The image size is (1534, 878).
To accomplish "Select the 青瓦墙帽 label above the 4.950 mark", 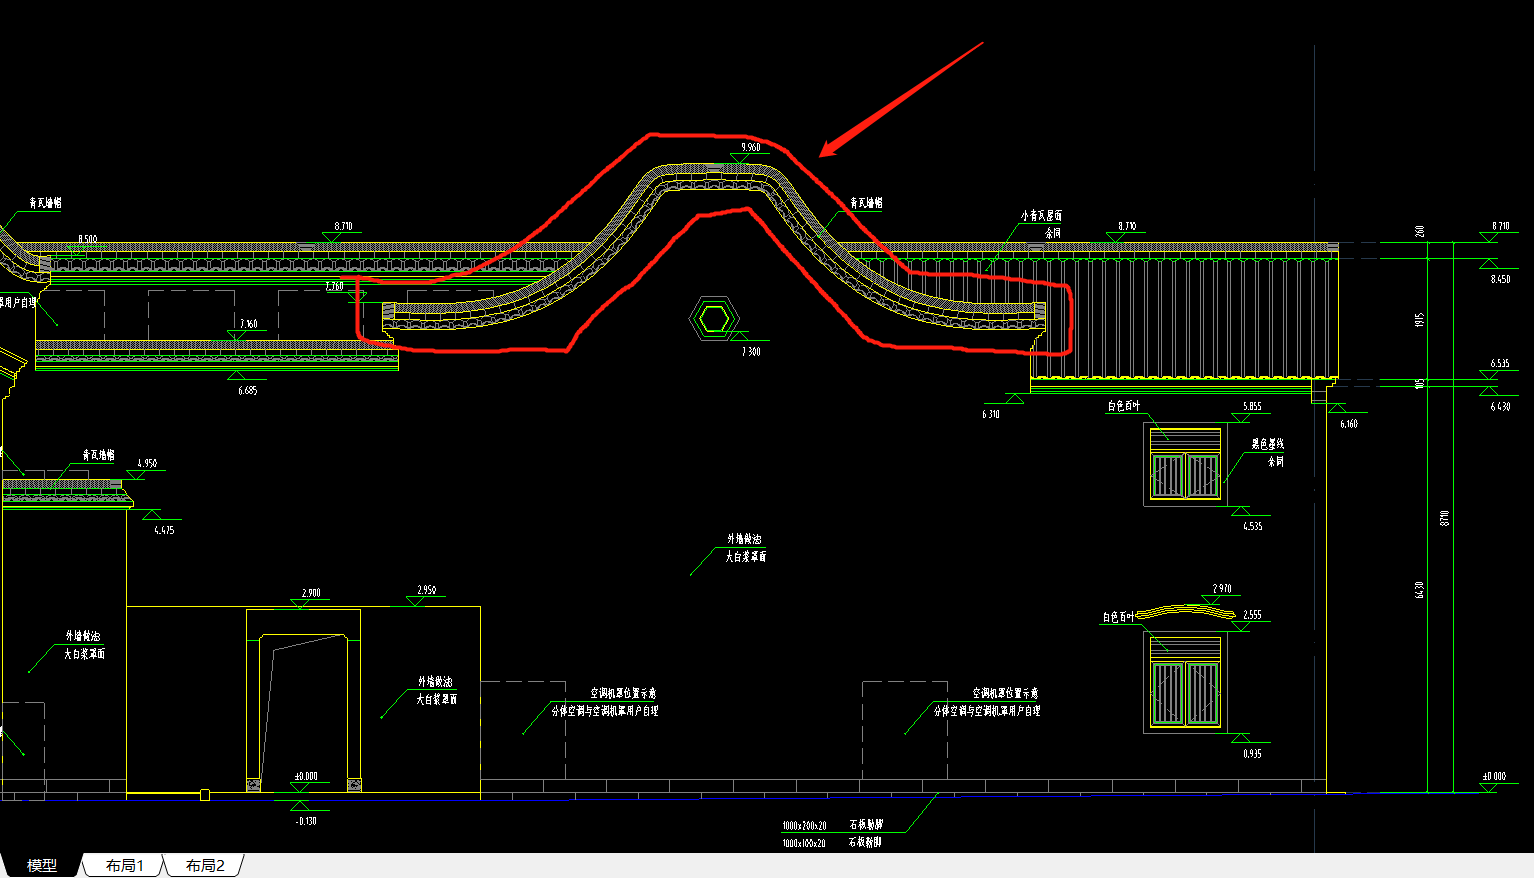I will tap(98, 455).
